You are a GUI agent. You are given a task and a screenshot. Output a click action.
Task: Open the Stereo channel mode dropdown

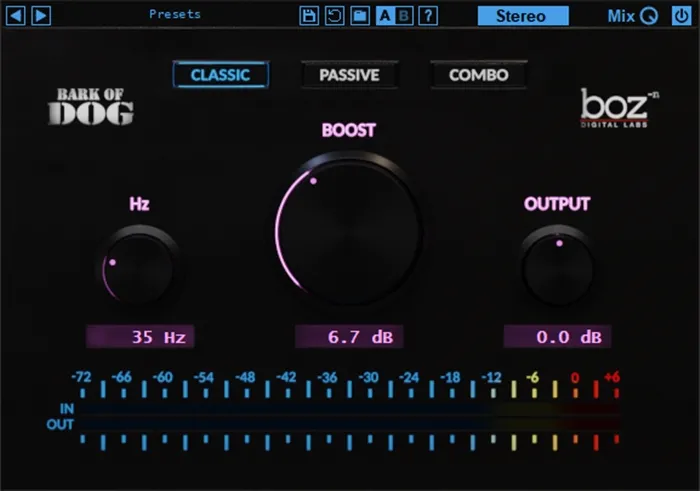[522, 16]
